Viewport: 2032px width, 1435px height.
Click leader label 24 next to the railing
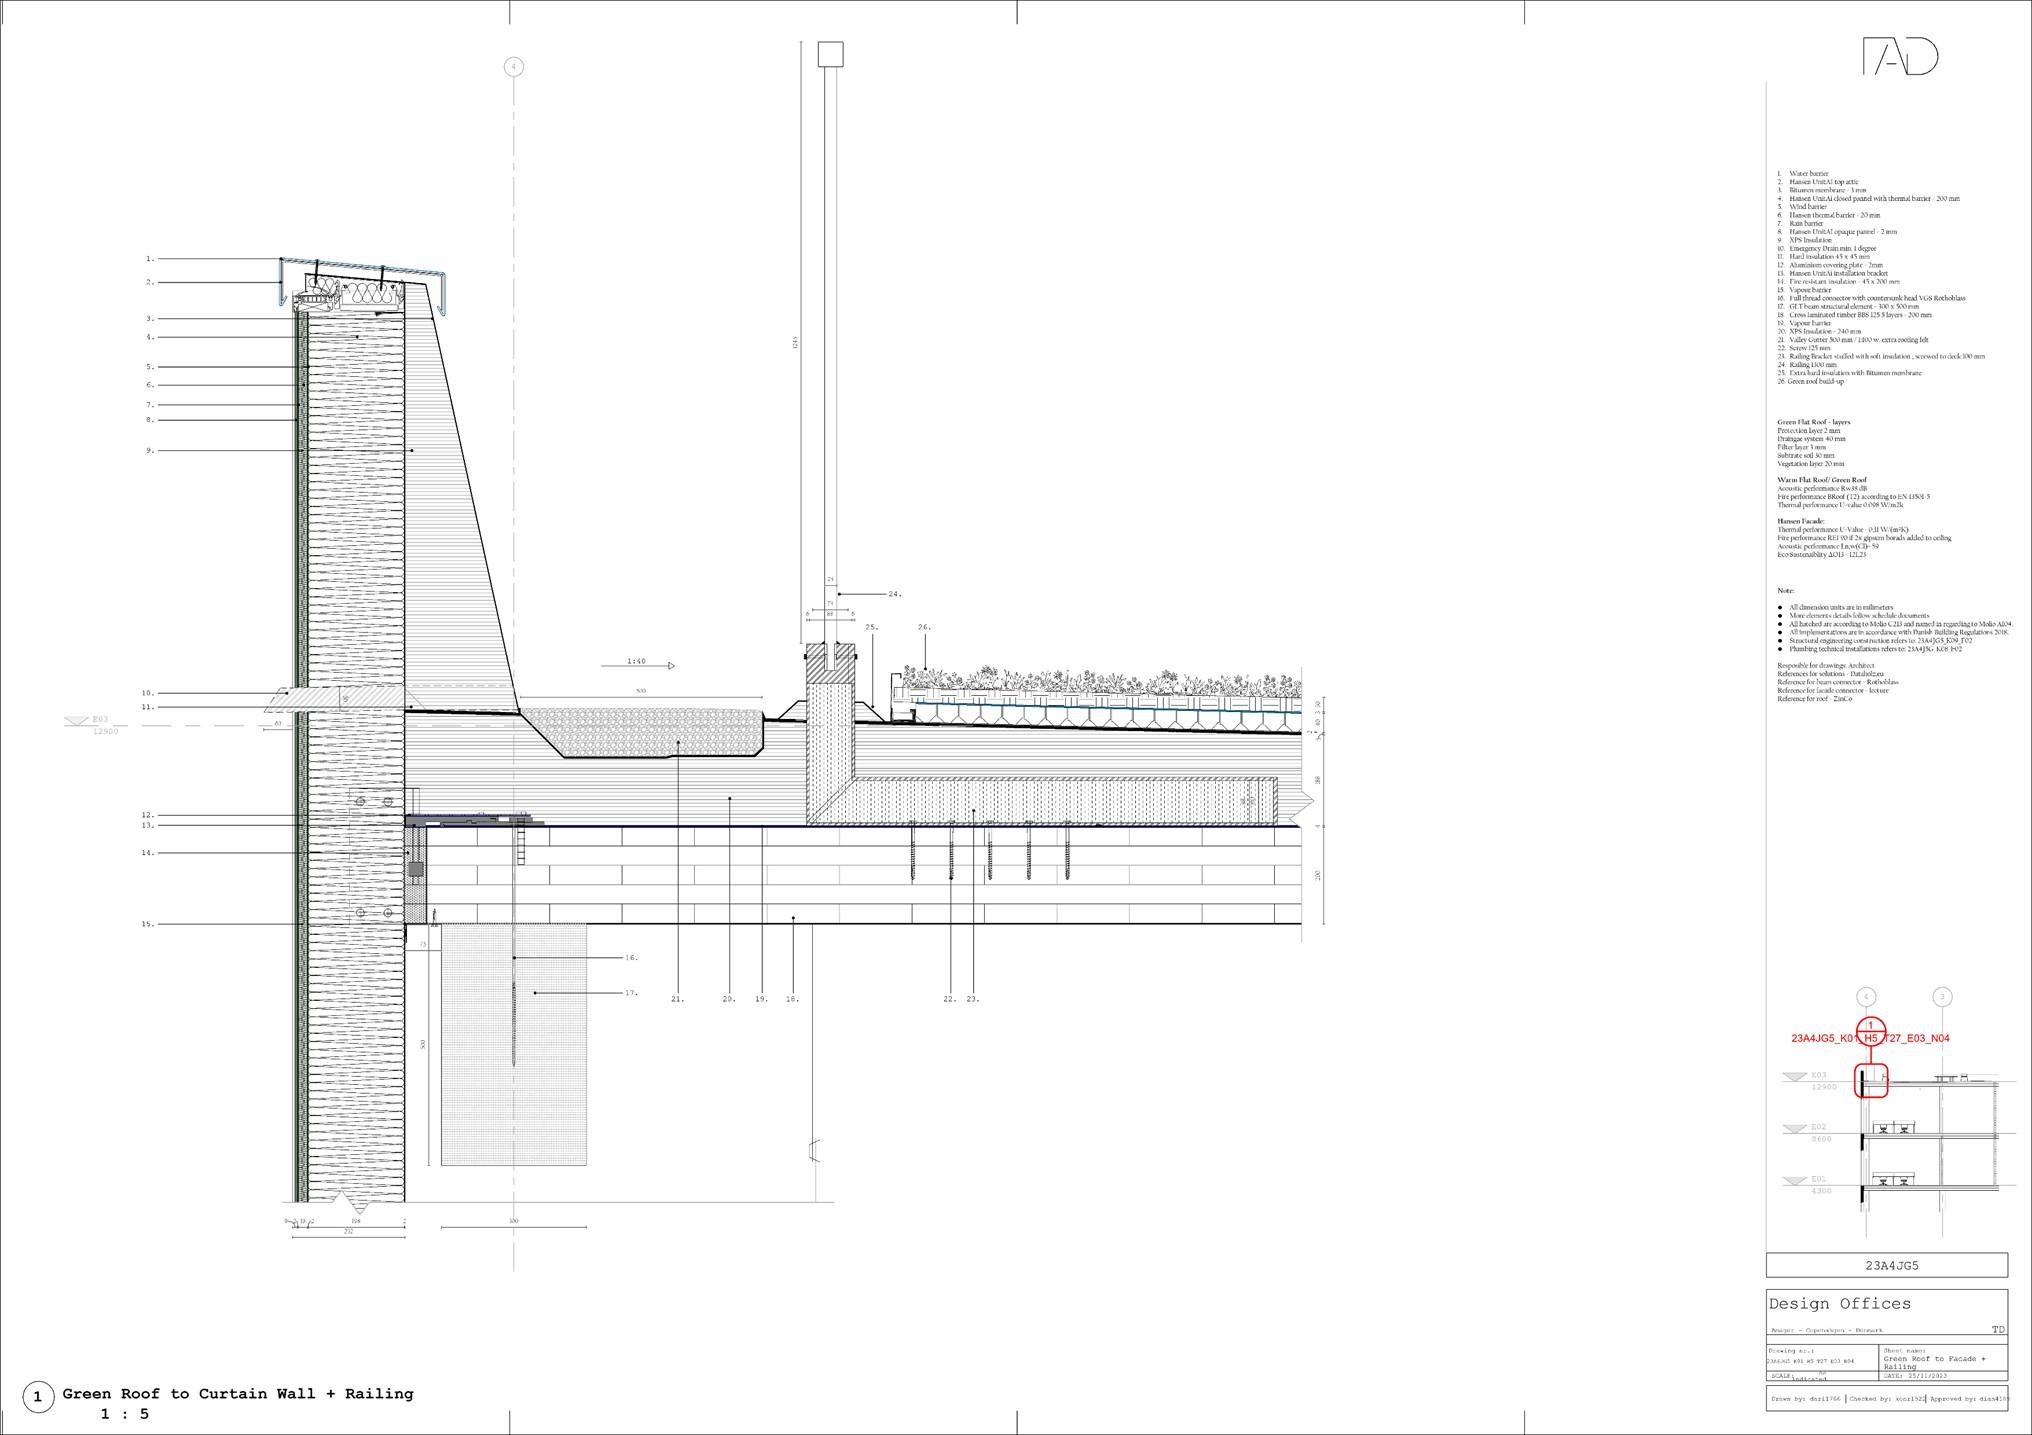894,595
